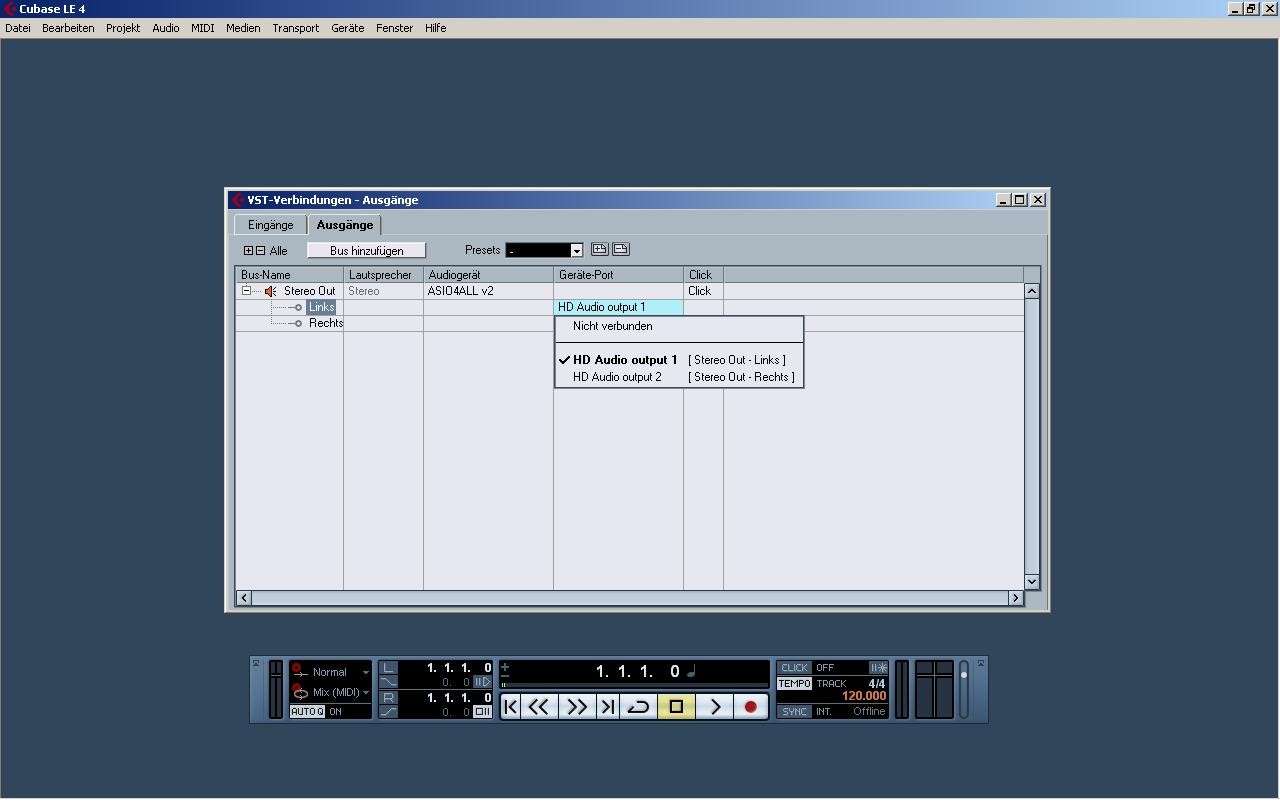Toggle the Click cell for Stereo Out
The image size is (1280, 802).
click(x=703, y=291)
